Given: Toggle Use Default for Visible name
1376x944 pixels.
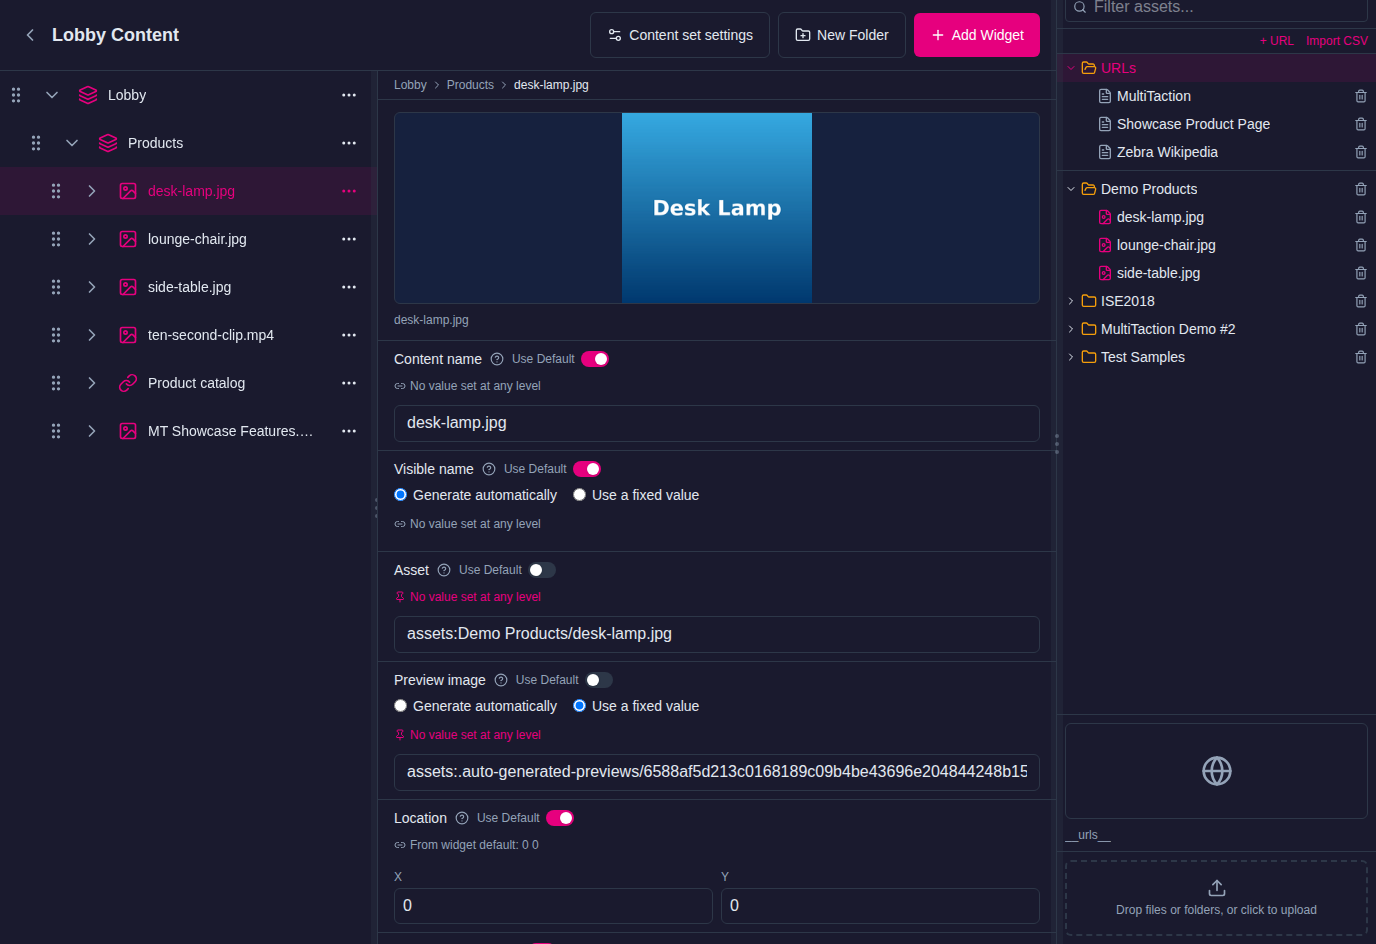Looking at the screenshot, I should point(587,469).
